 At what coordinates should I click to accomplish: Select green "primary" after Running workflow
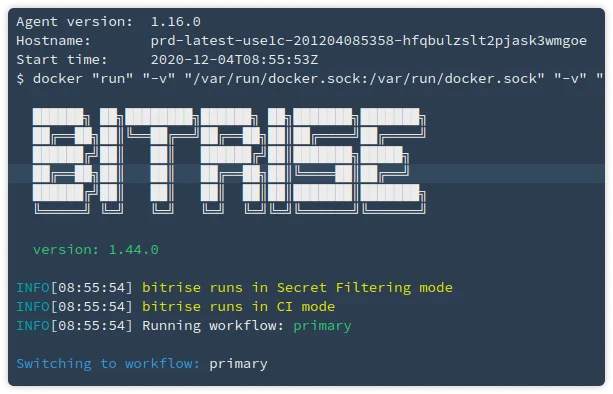coord(322,326)
